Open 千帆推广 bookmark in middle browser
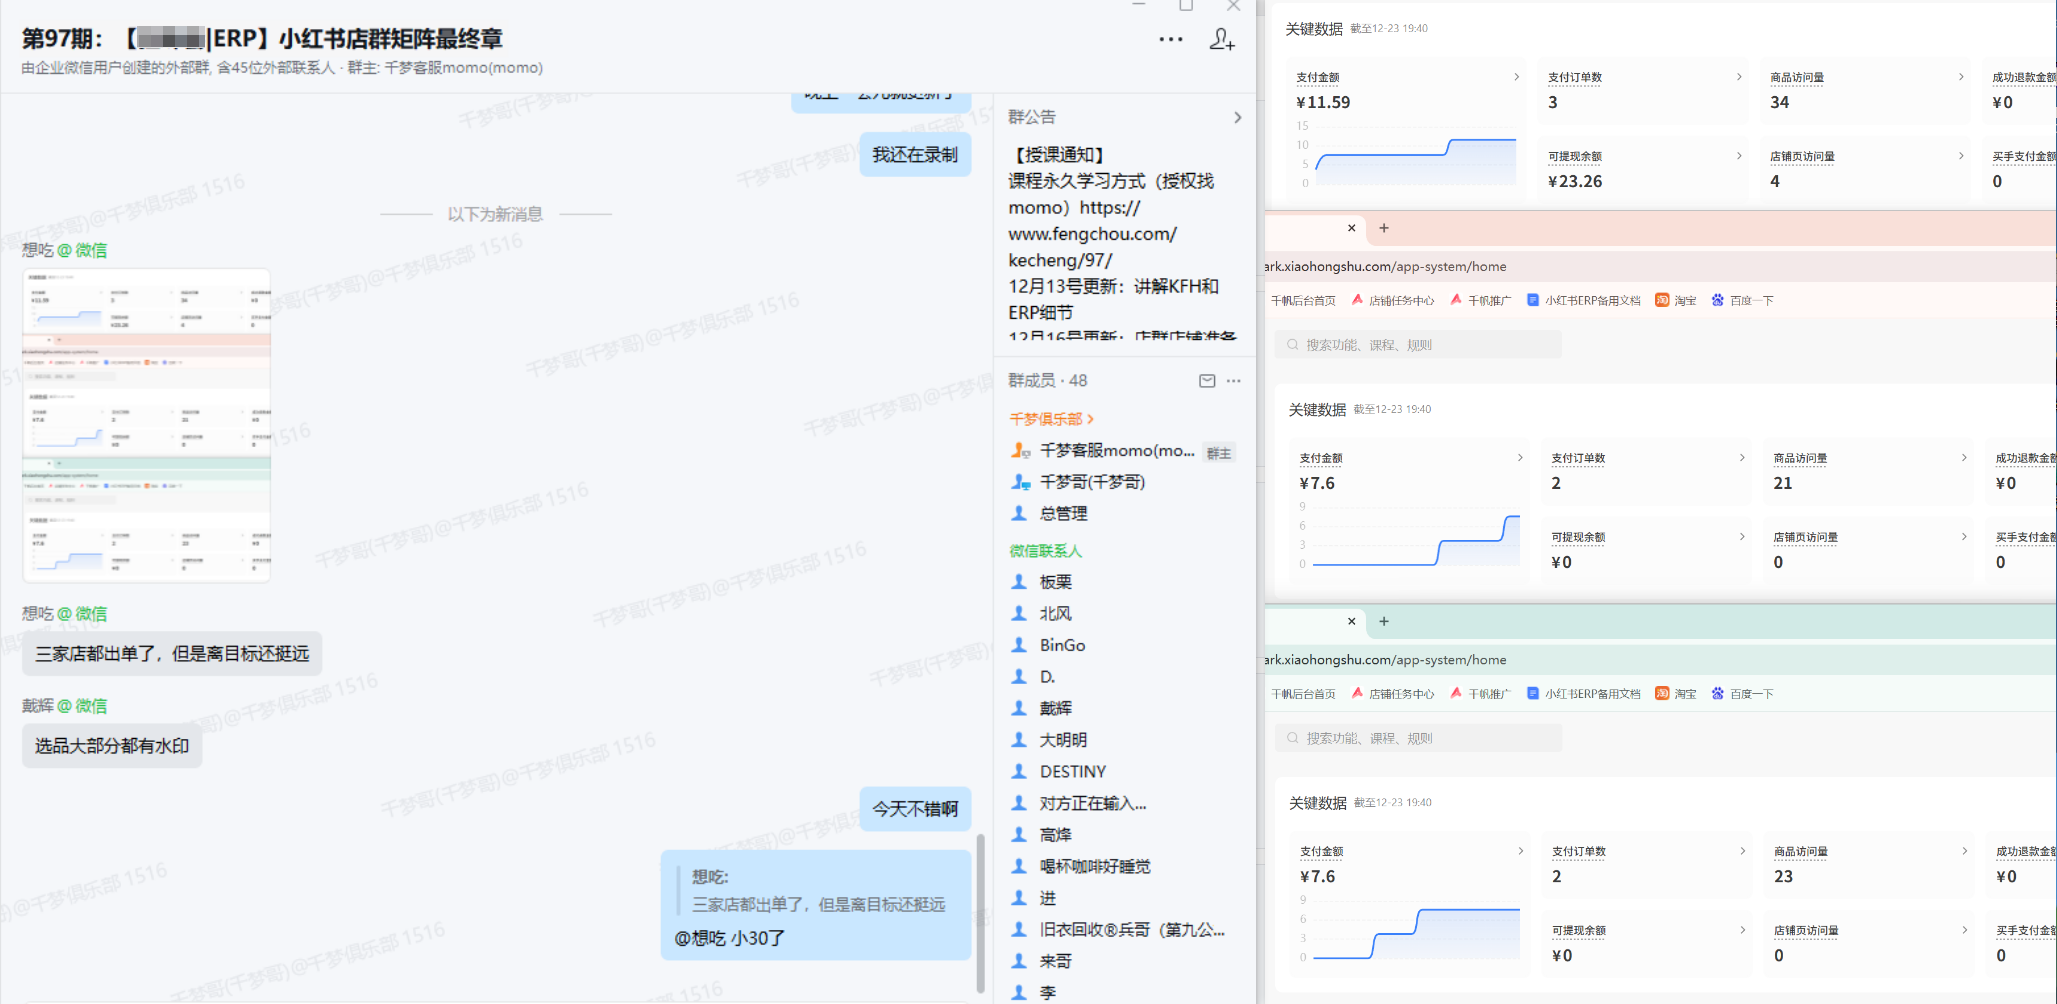Screen dimensions: 2057x1004 tap(1481, 301)
